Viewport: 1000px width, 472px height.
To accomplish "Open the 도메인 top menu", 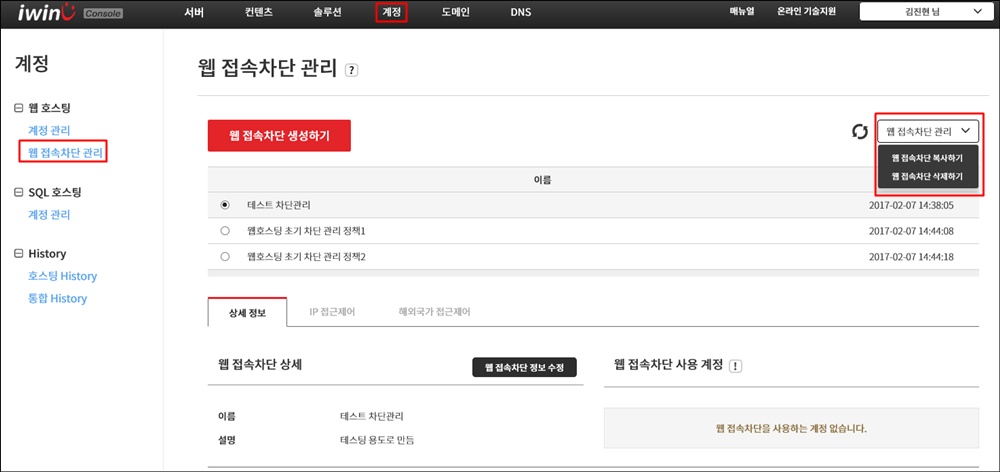I will (x=455, y=12).
